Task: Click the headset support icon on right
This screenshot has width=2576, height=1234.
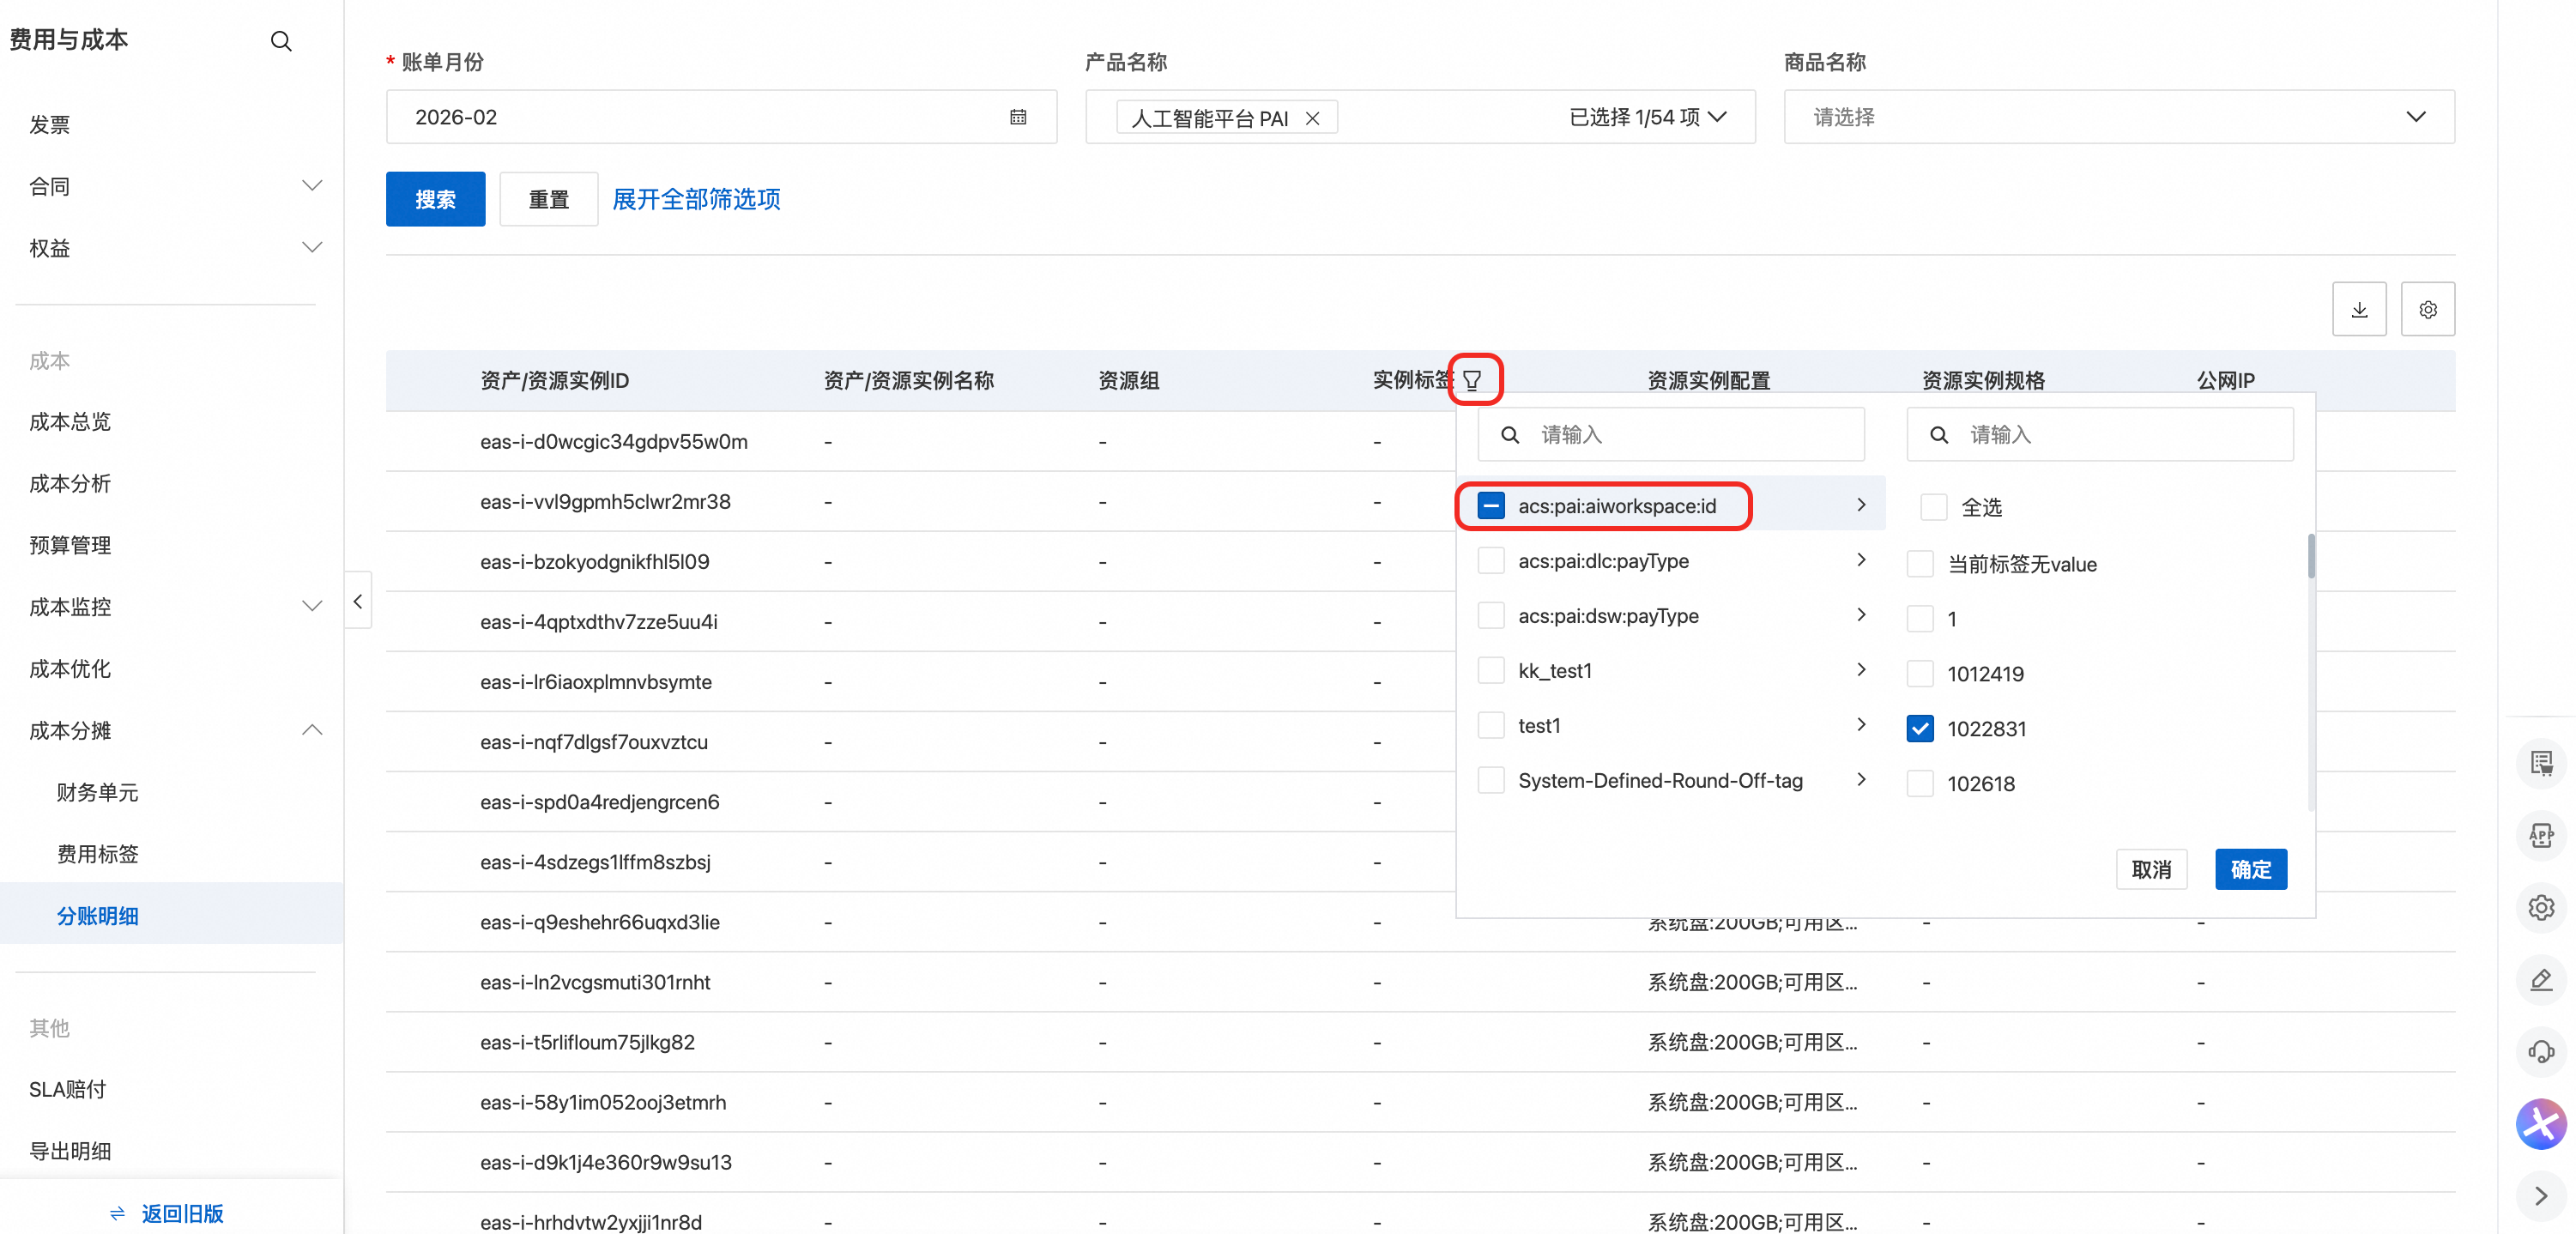Action: point(2541,1051)
